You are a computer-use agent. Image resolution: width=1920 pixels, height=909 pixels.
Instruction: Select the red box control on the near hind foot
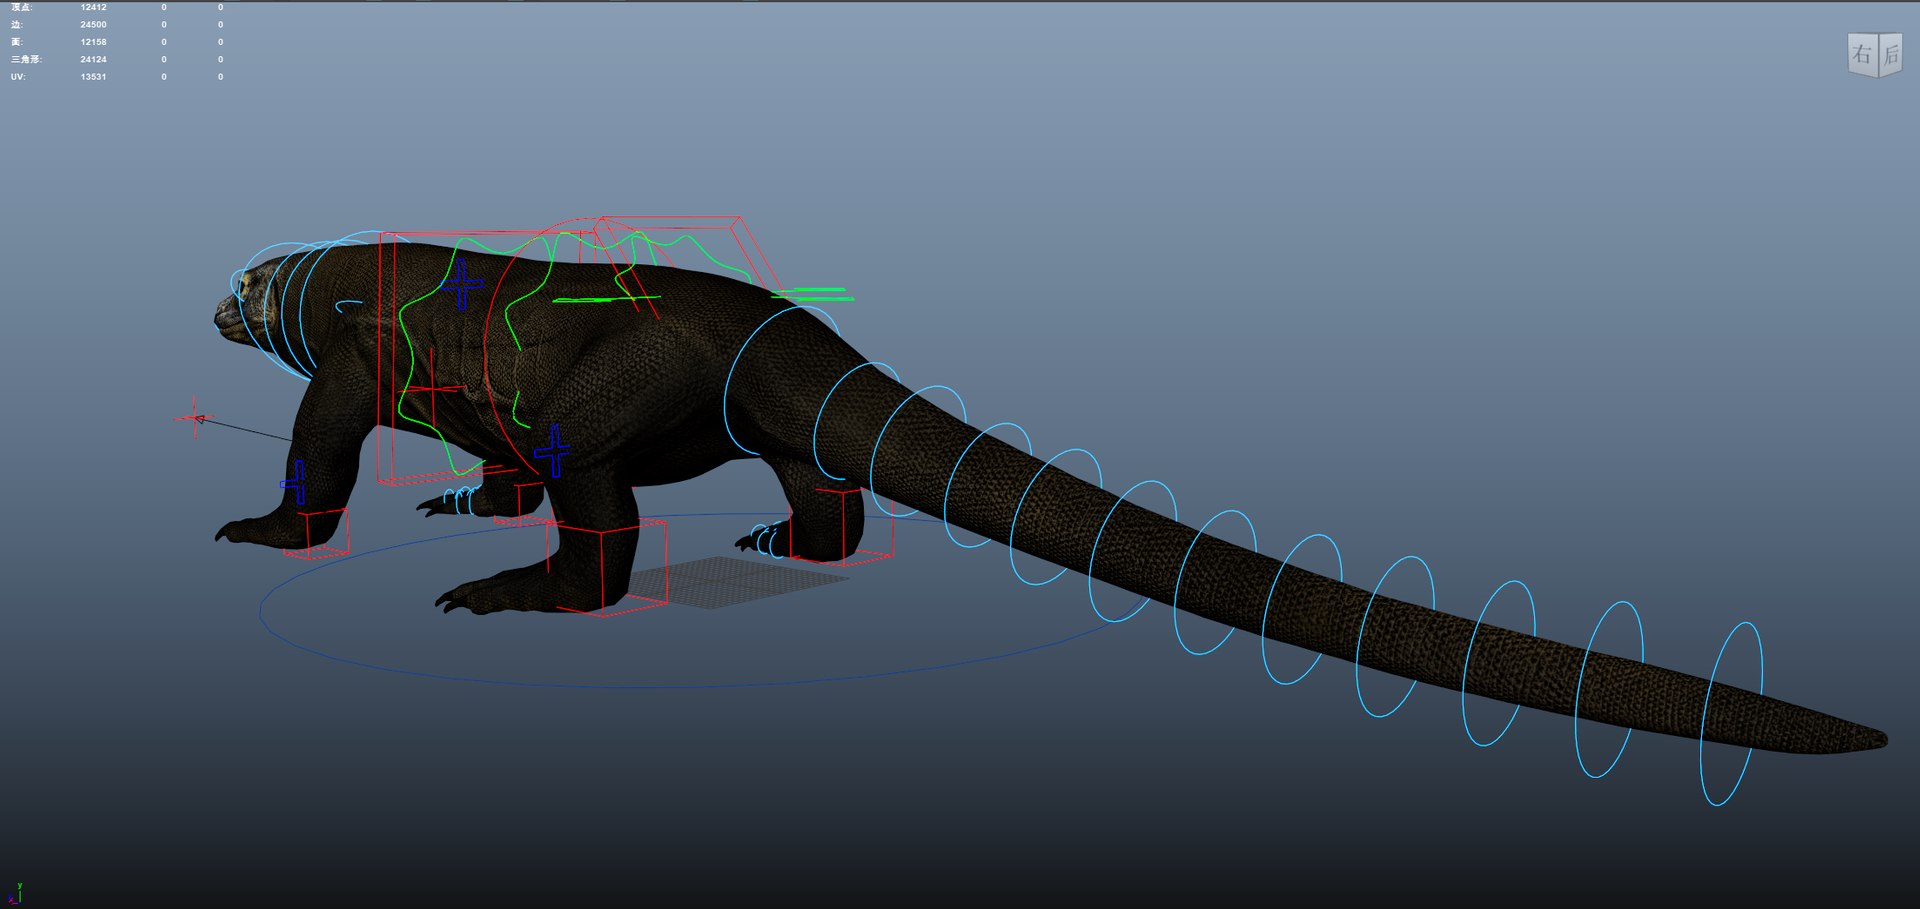click(x=606, y=569)
